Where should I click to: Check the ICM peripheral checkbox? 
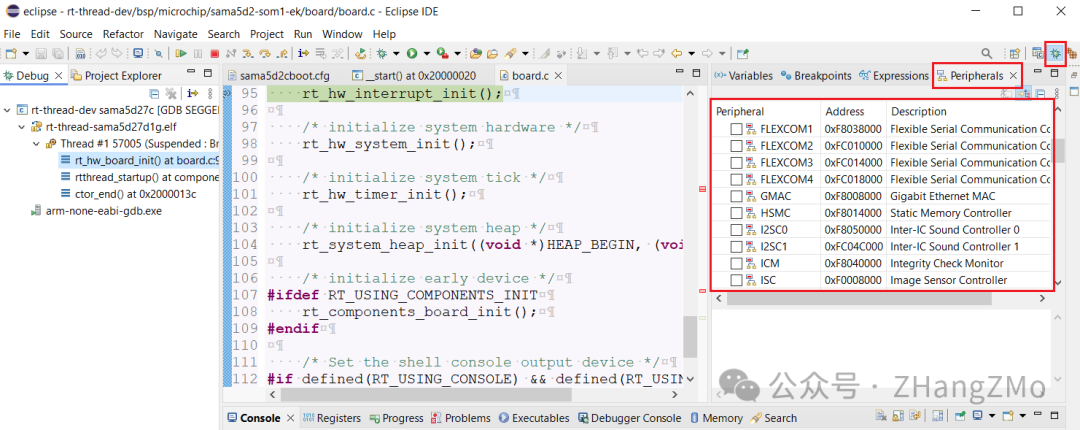[x=736, y=263]
